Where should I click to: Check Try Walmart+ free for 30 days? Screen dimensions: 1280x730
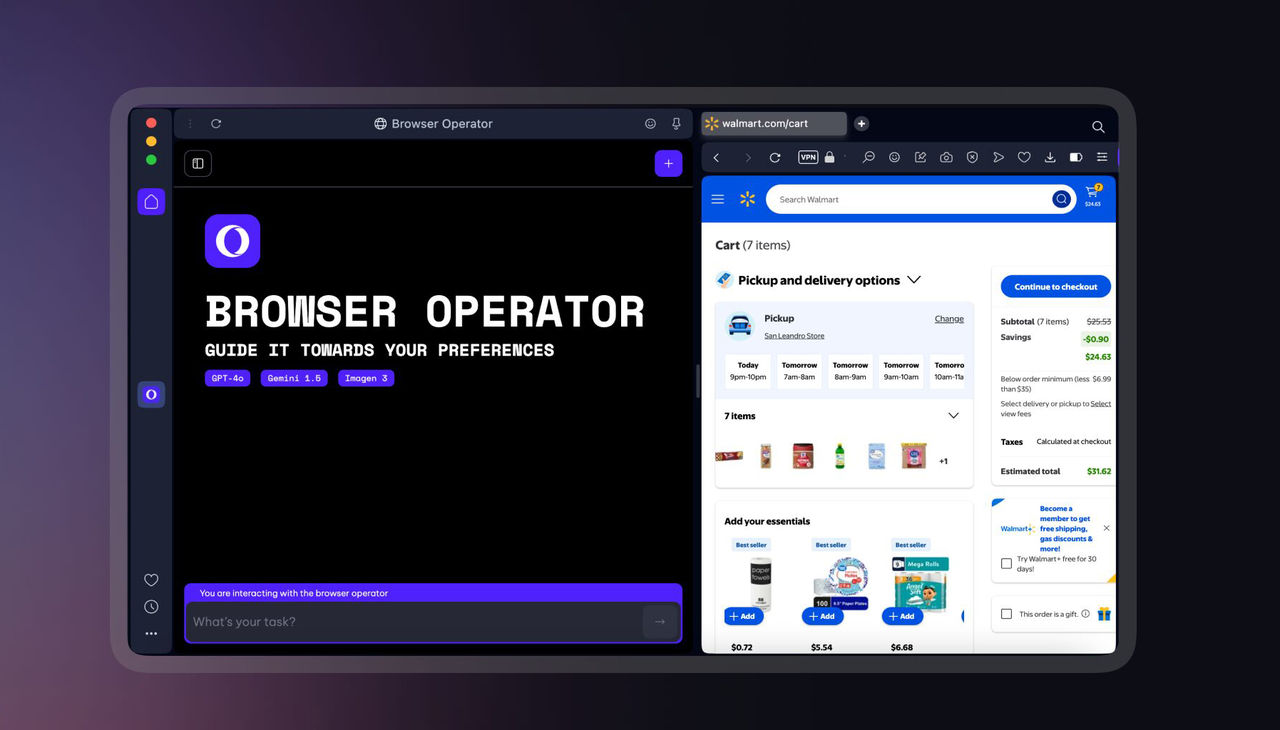1005,563
